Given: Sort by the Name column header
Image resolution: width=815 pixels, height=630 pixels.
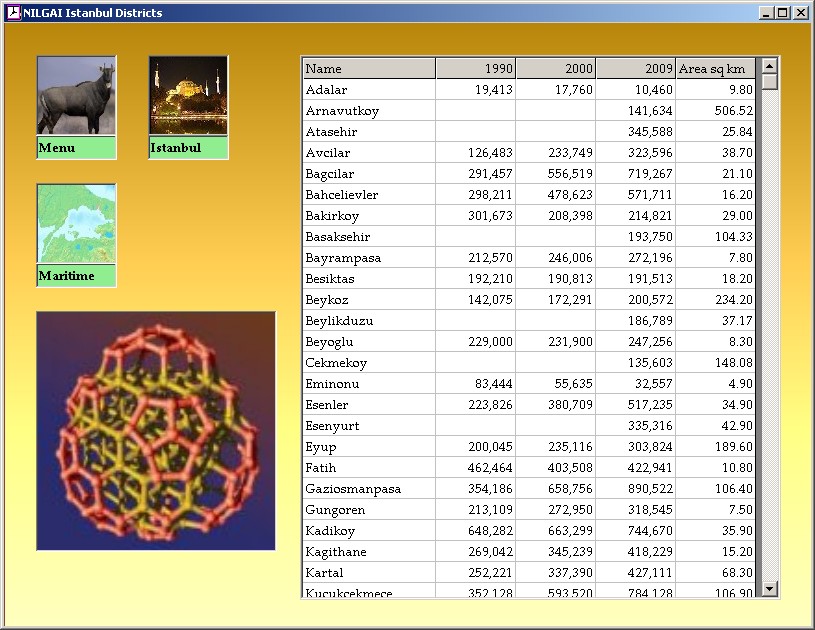Looking at the screenshot, I should tap(368, 69).
